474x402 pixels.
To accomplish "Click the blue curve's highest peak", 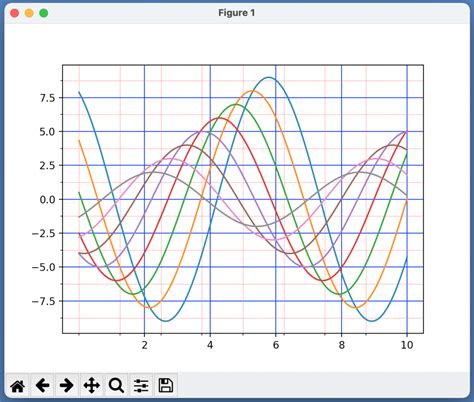I will coord(269,77).
